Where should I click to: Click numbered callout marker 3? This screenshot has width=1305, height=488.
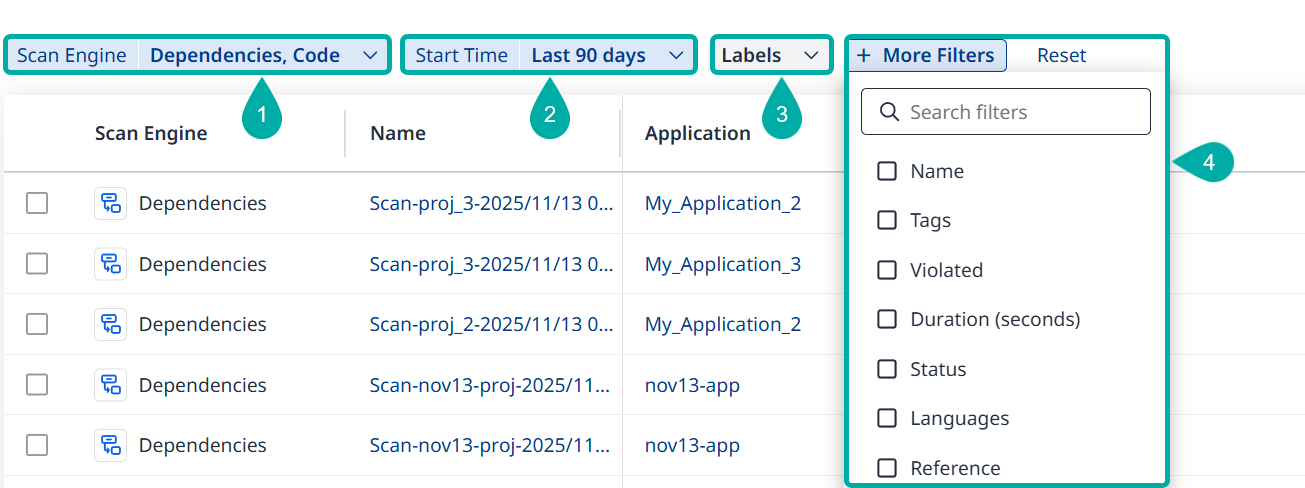pos(782,115)
